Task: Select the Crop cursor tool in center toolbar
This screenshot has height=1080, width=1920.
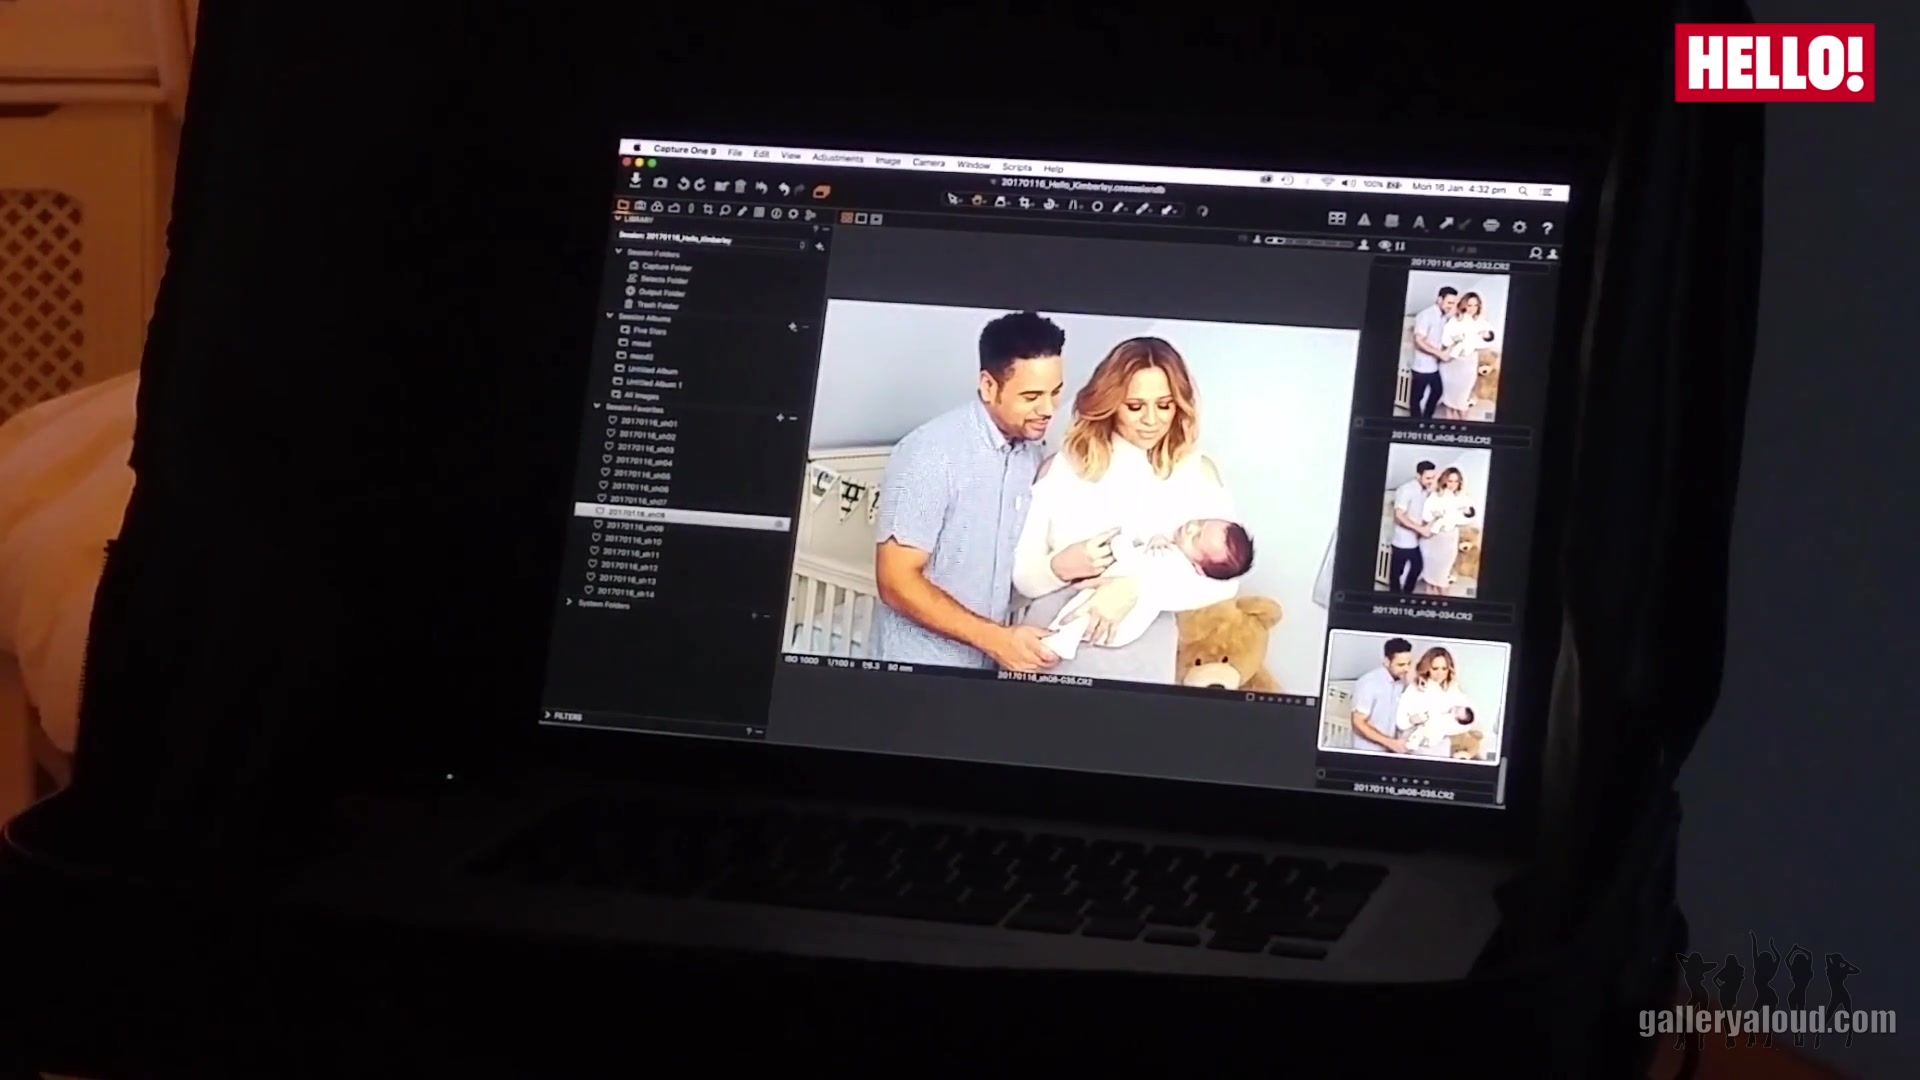Action: click(1026, 203)
